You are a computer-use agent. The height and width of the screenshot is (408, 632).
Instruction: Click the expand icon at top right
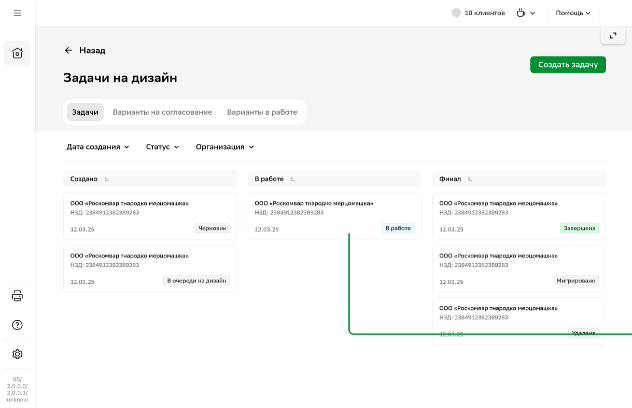[613, 36]
